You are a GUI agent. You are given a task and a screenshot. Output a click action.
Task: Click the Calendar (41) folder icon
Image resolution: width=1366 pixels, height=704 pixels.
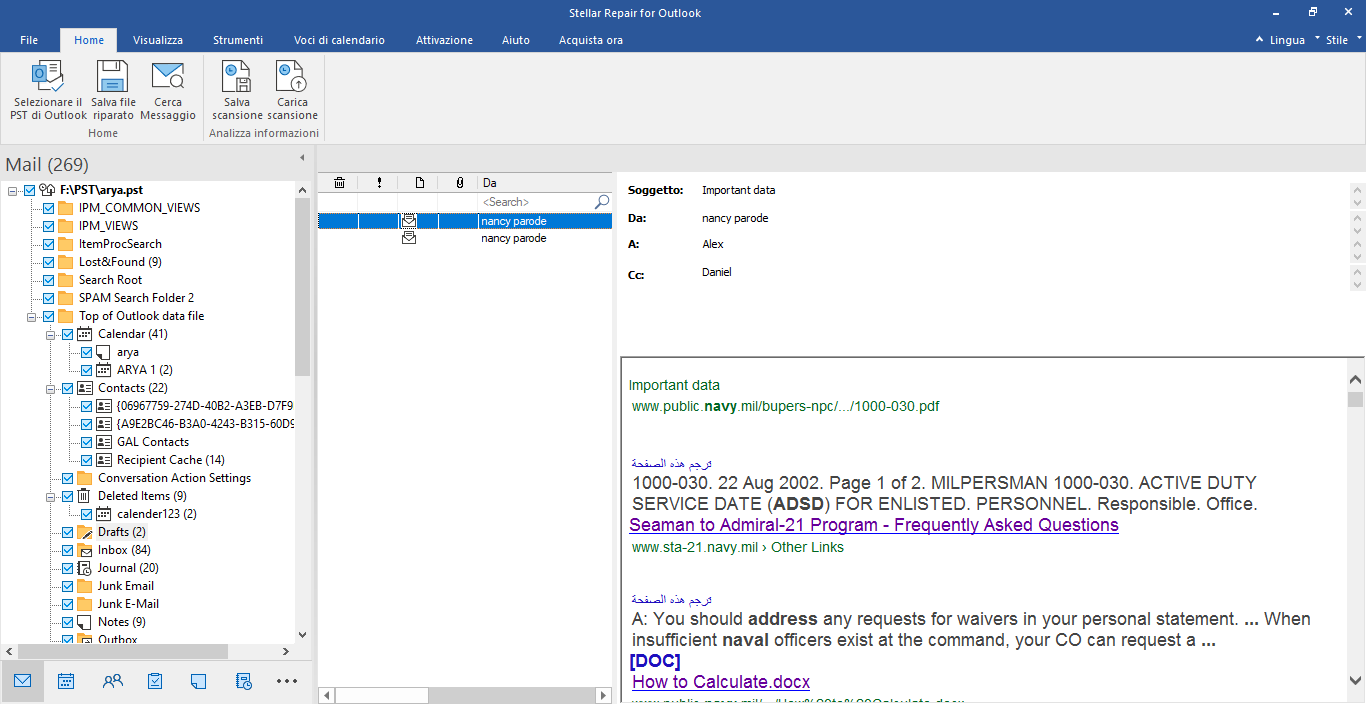85,334
